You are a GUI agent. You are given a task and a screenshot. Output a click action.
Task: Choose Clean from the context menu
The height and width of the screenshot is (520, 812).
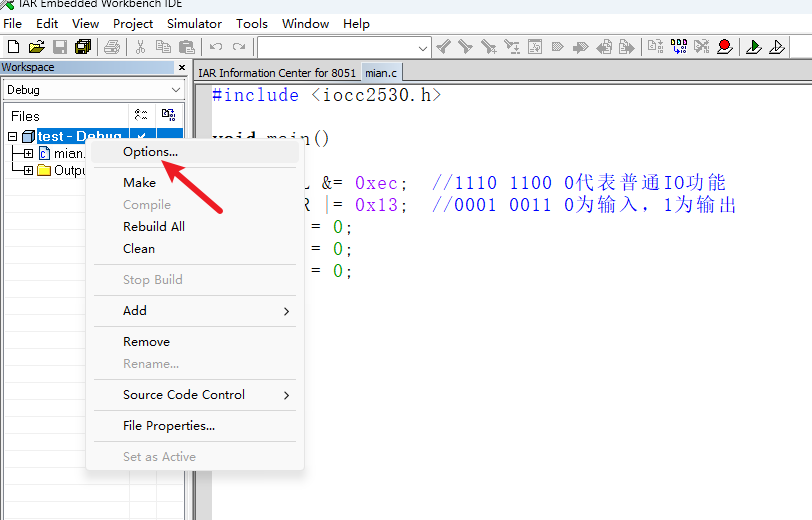point(195,249)
